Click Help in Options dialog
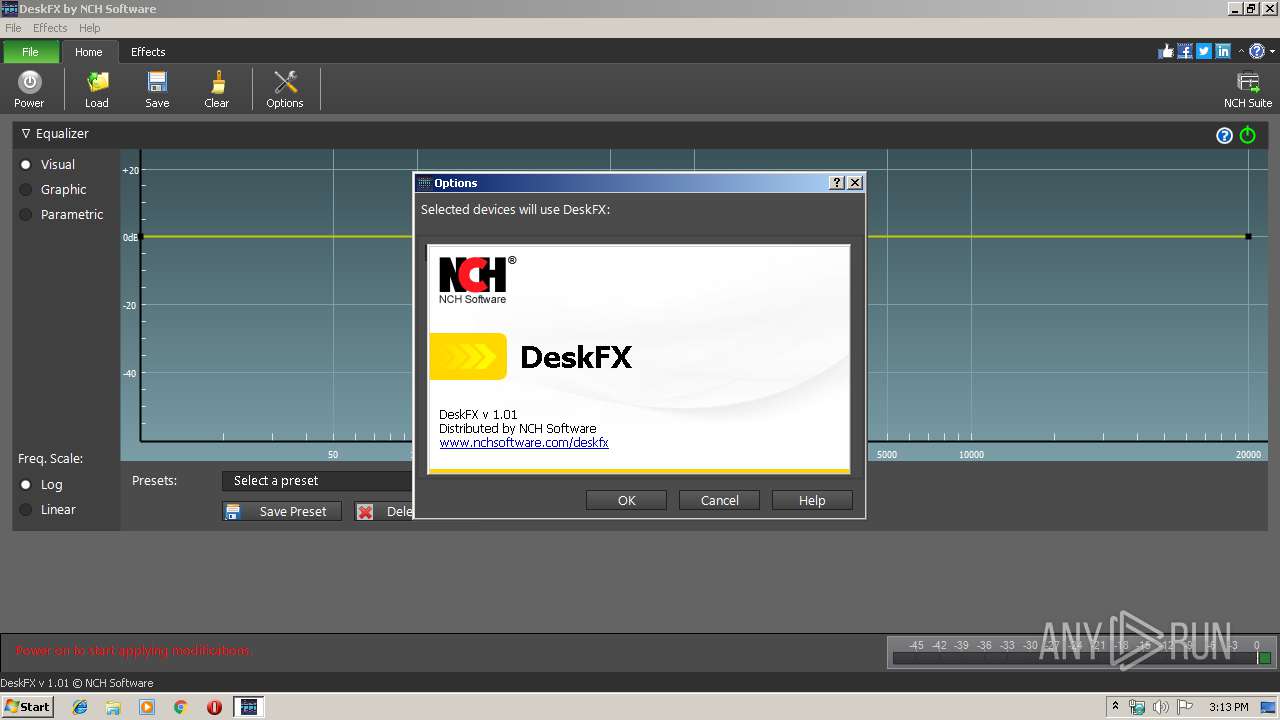1280x720 pixels. pos(812,500)
